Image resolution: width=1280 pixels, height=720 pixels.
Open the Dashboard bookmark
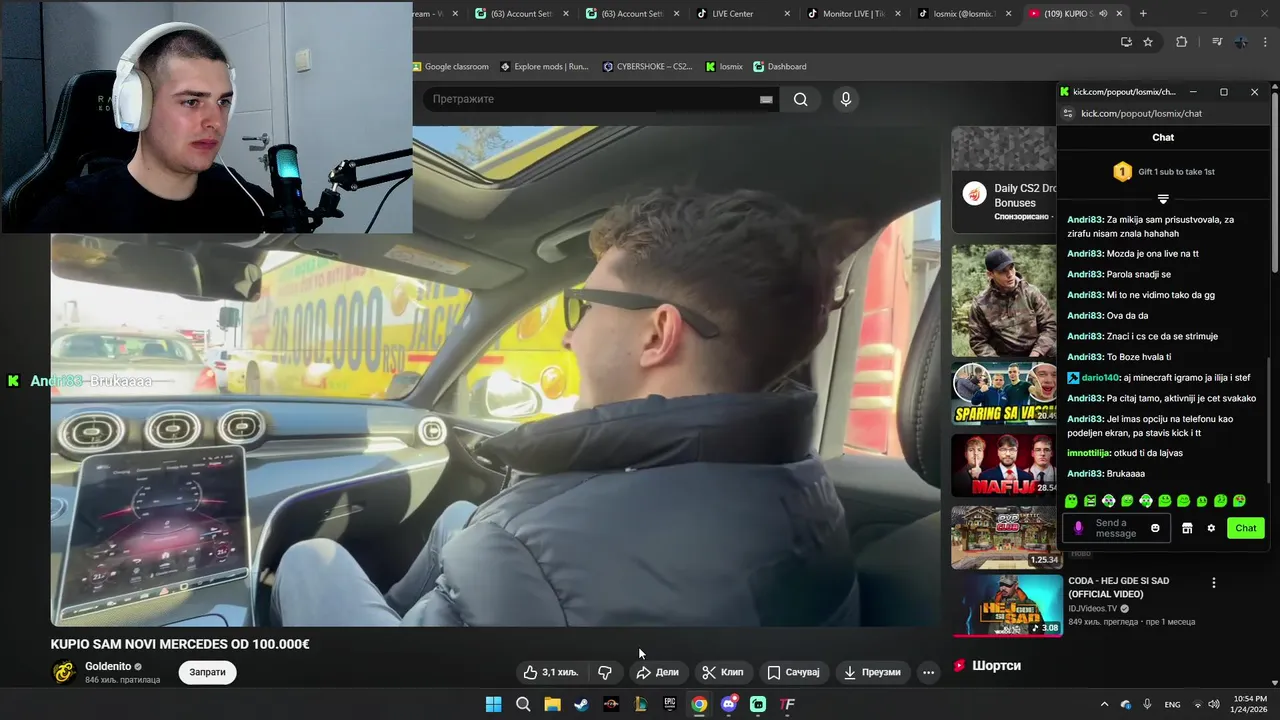(780, 67)
